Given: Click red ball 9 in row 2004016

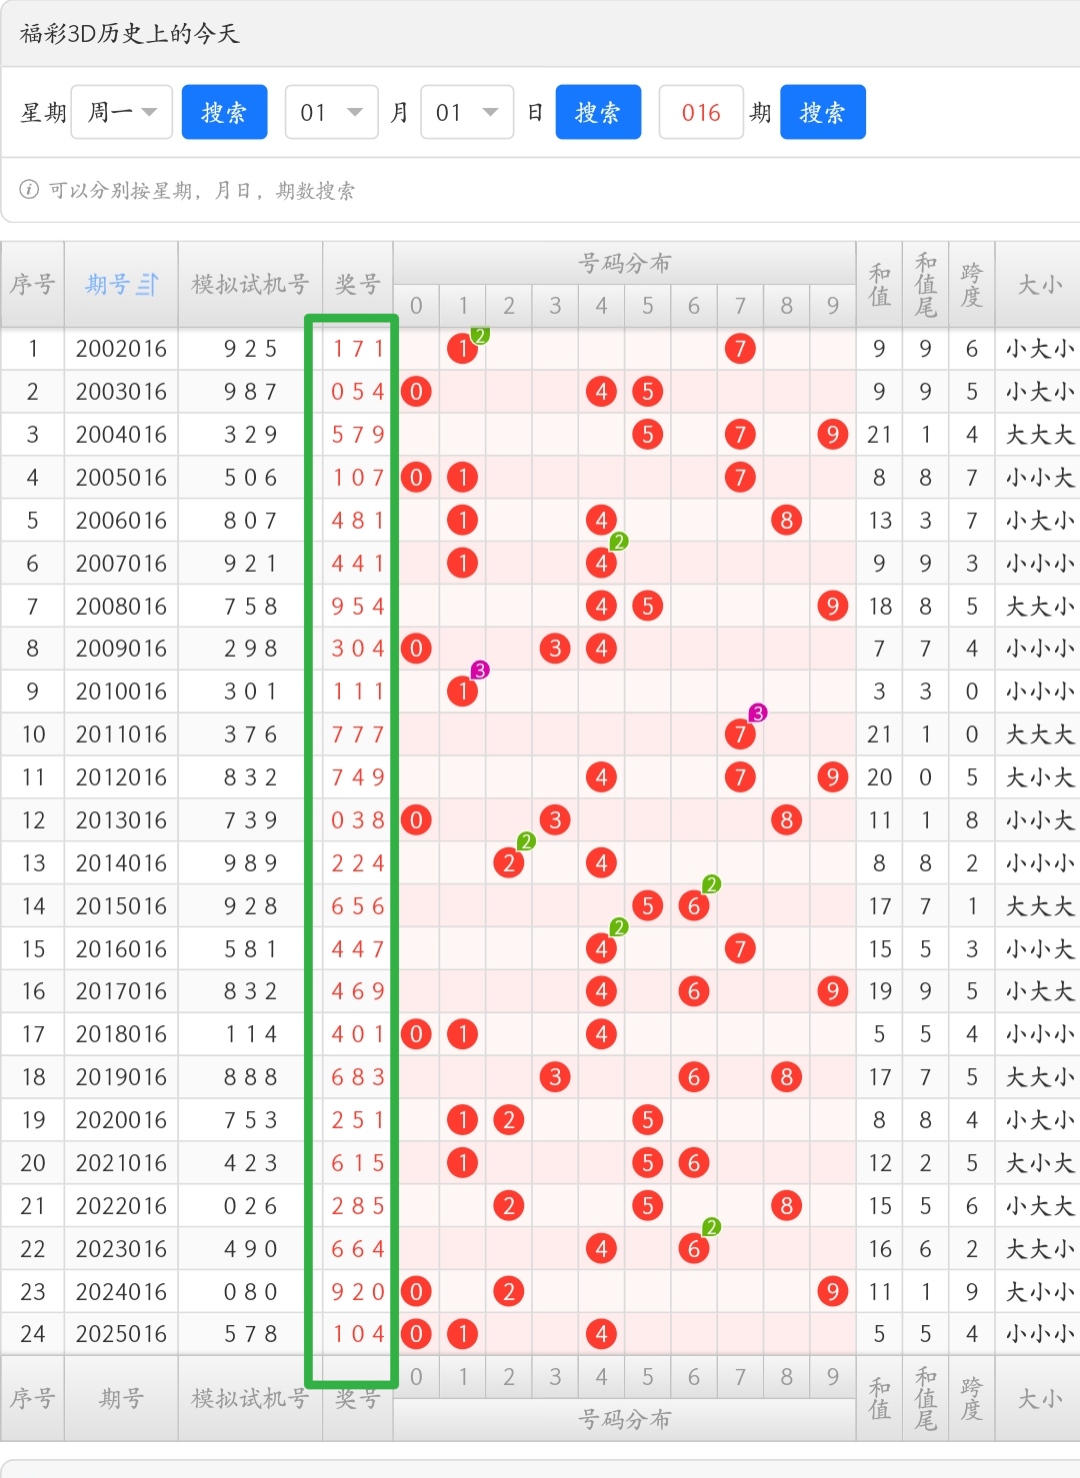Looking at the screenshot, I should coord(832,434).
